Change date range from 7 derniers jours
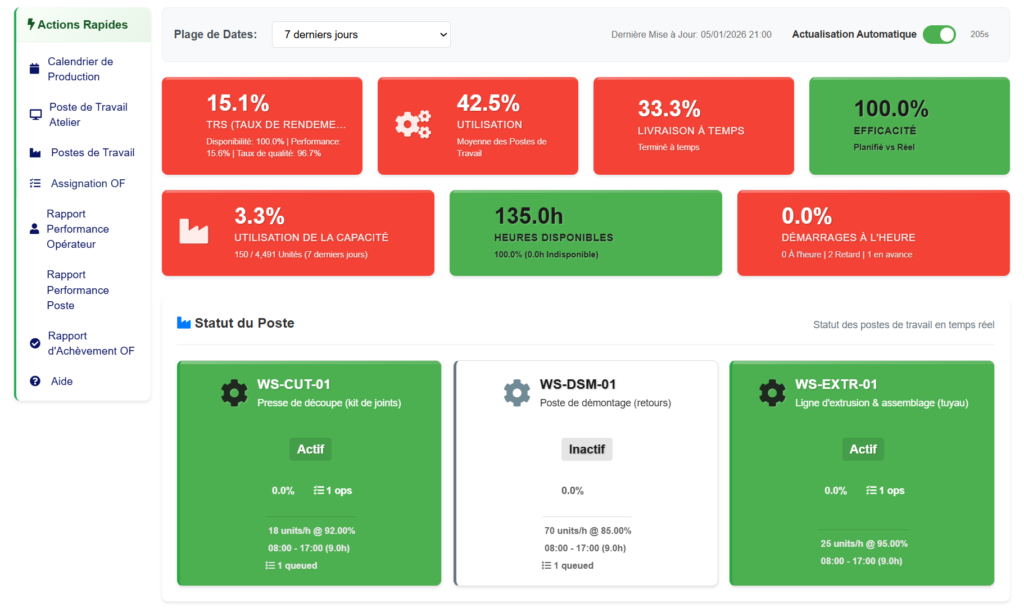 360,34
